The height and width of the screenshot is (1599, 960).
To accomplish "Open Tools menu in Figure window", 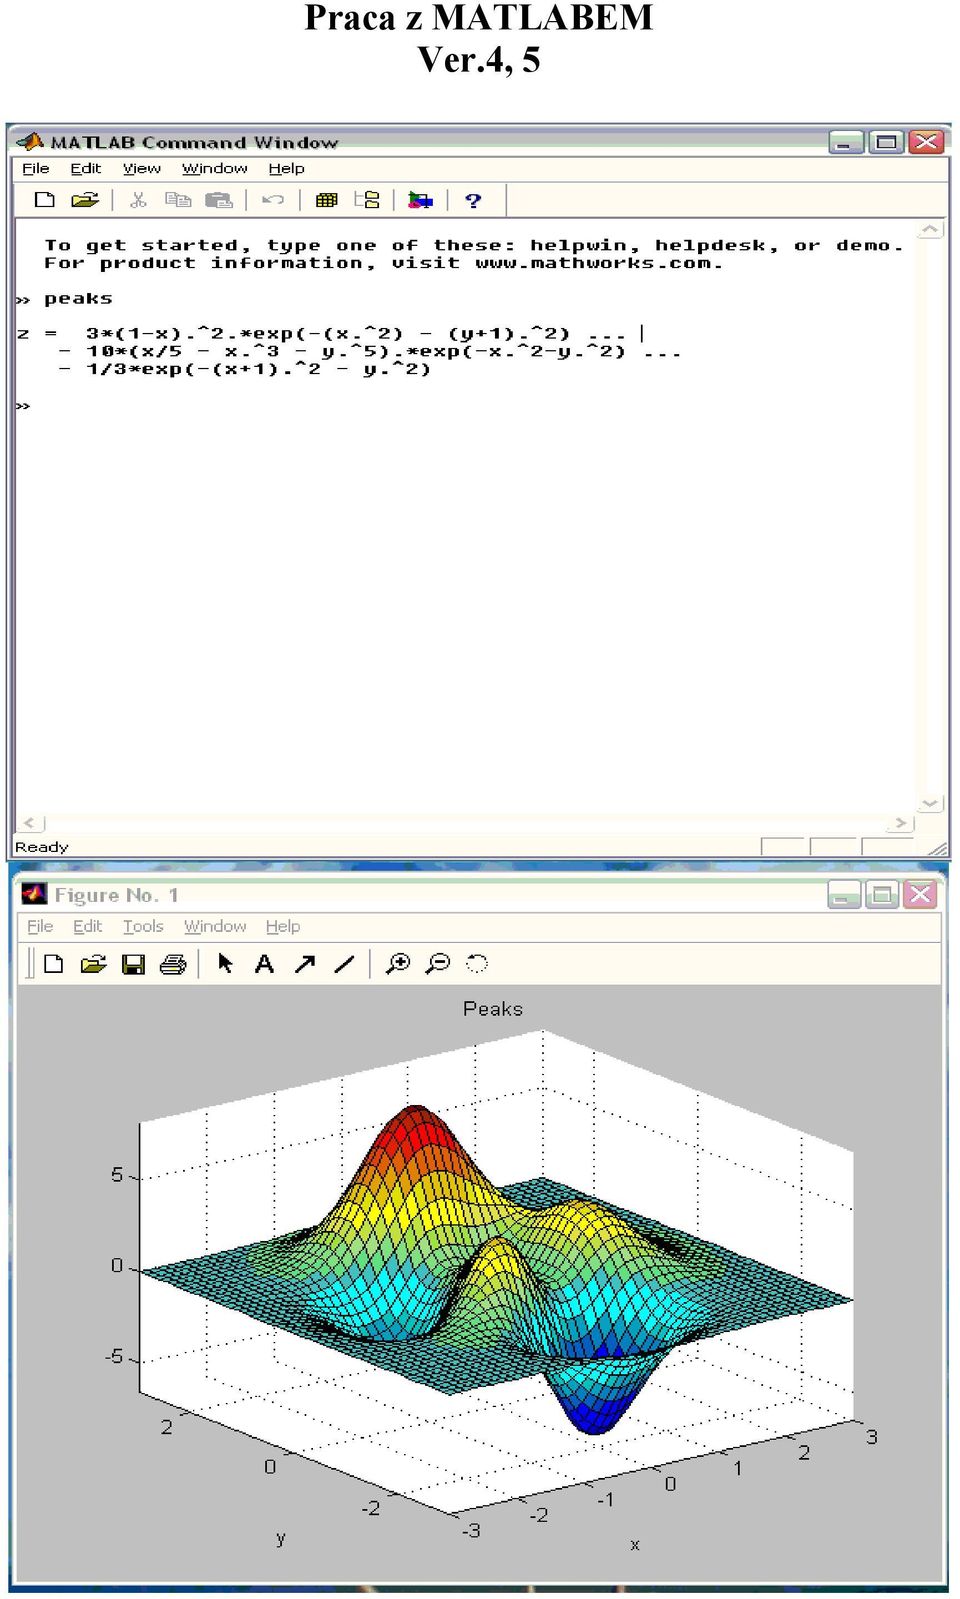I will click(x=143, y=926).
